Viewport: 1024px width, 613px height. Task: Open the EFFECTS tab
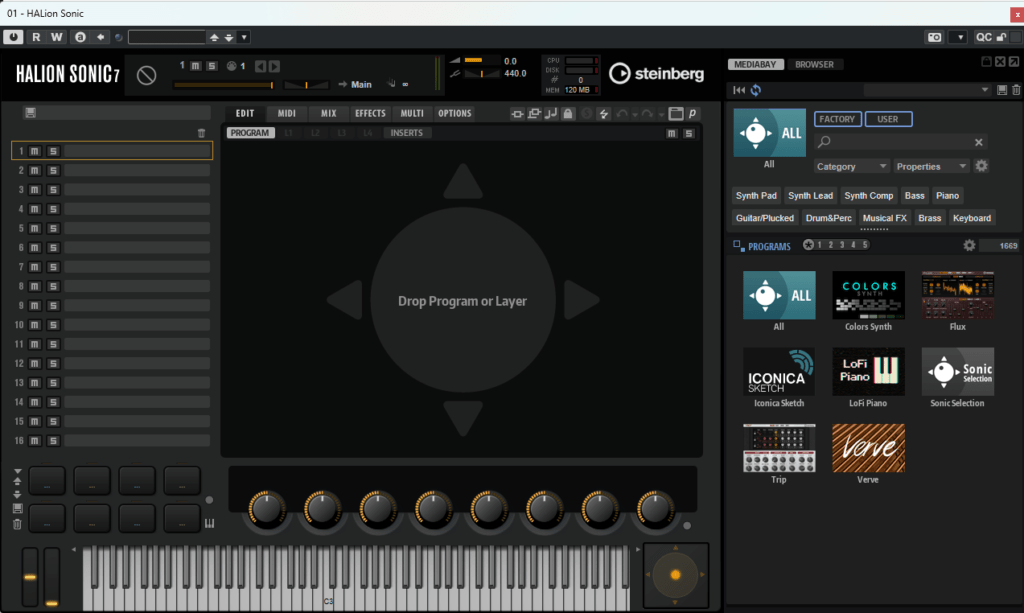(x=370, y=114)
